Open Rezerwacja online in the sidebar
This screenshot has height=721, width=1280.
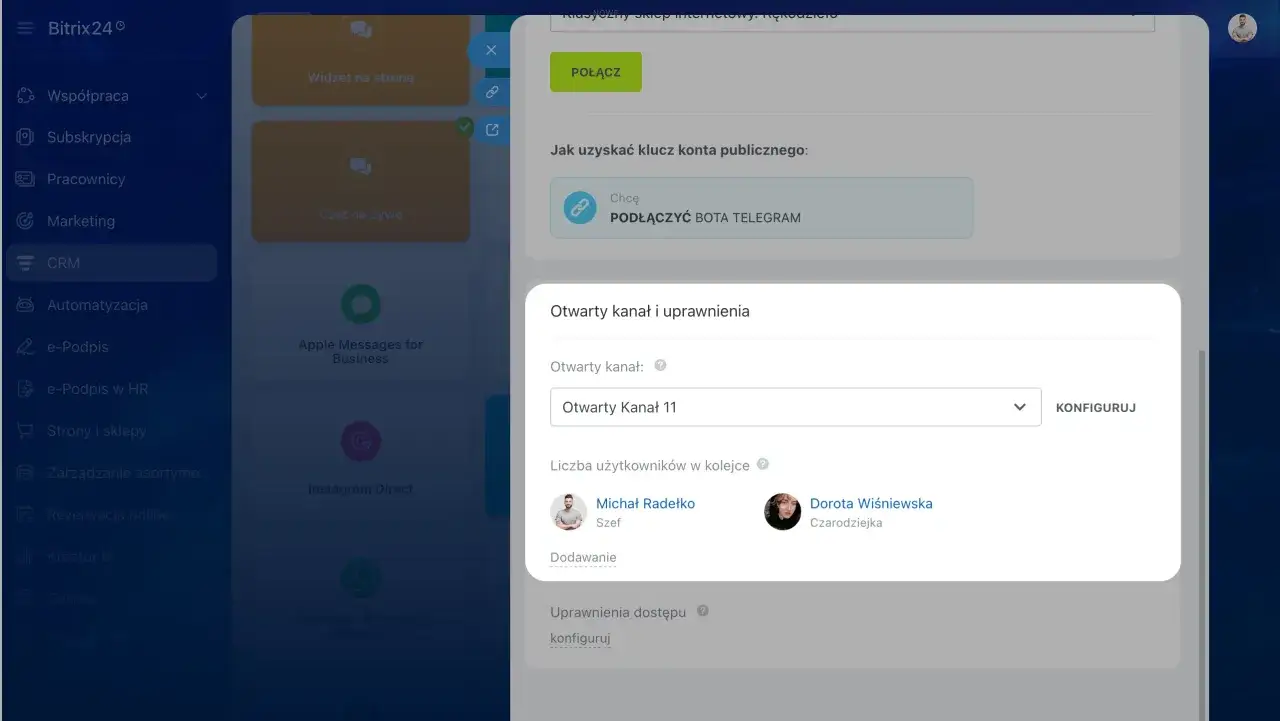pos(109,515)
